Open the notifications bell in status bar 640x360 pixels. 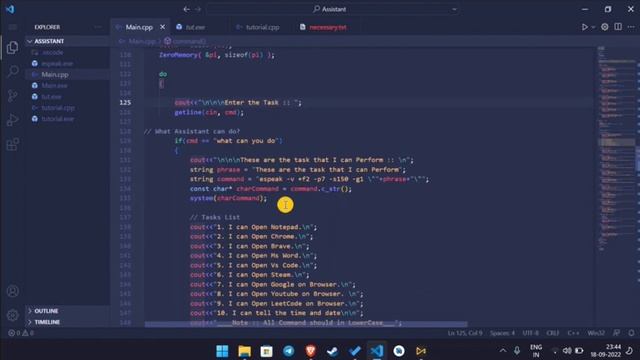(631, 333)
